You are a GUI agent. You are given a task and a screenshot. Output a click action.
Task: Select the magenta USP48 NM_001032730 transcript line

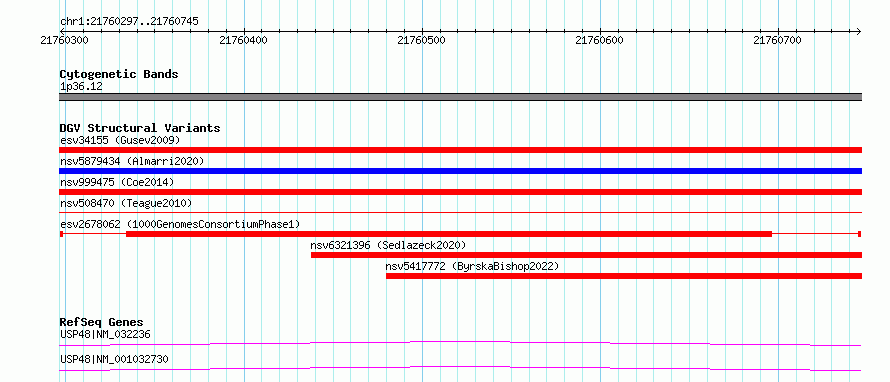click(460, 368)
